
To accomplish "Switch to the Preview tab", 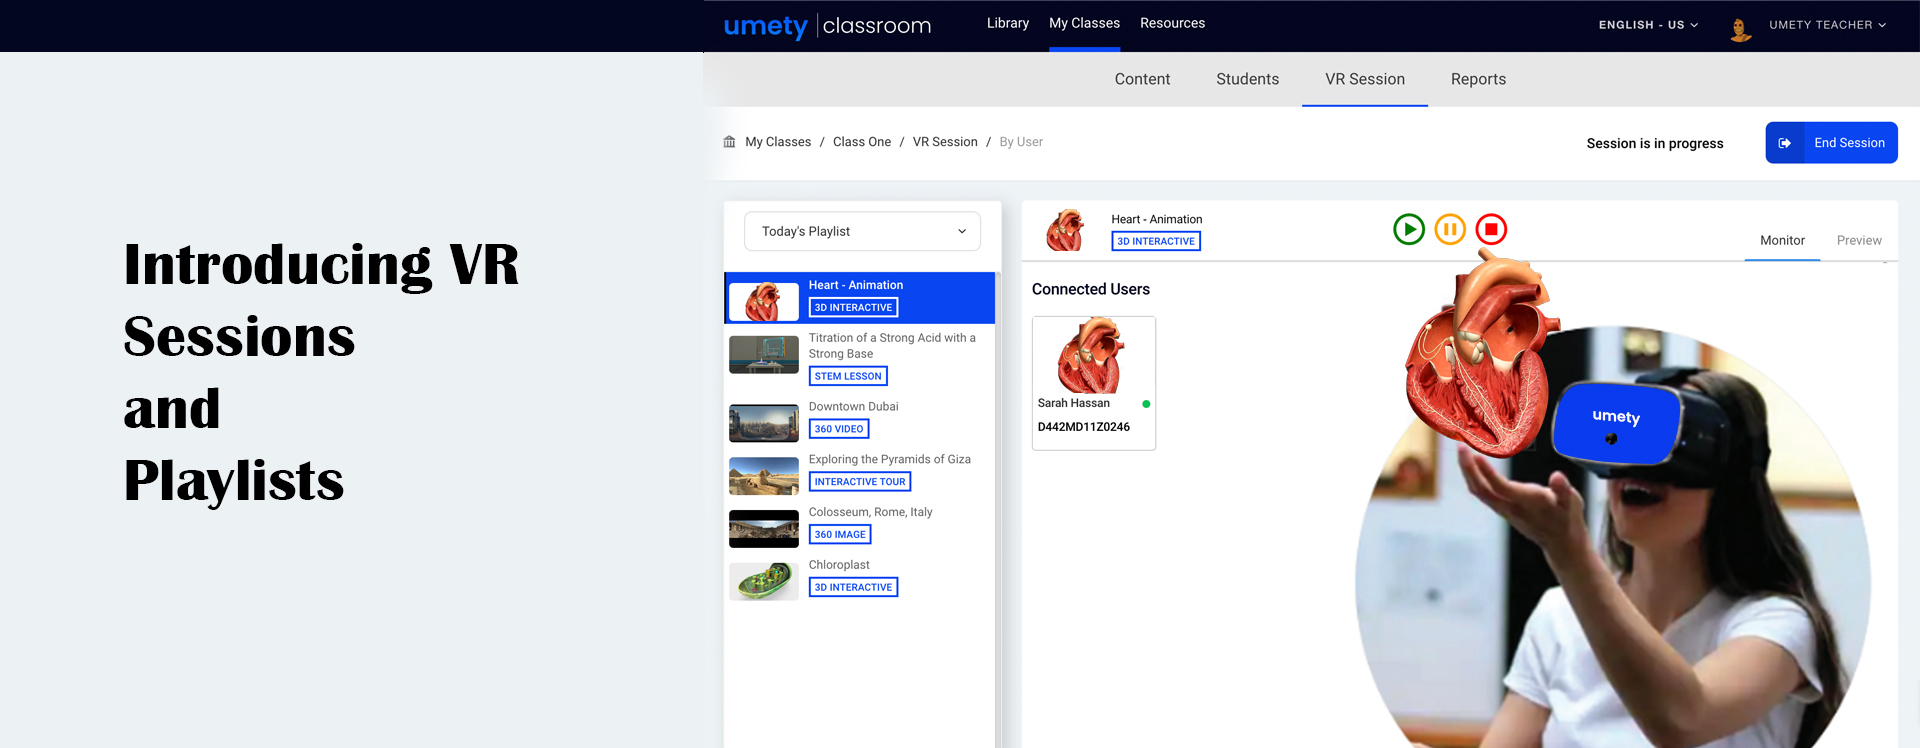I will pos(1858,240).
